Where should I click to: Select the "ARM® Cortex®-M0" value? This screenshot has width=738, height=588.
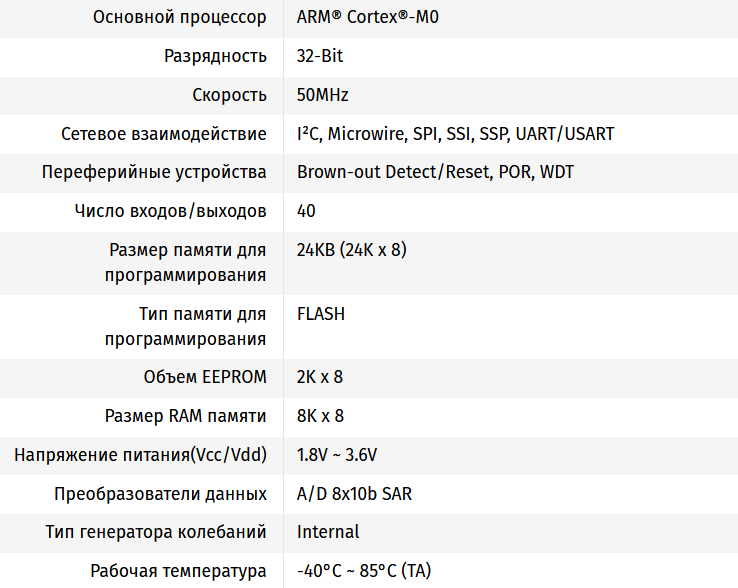[367, 17]
